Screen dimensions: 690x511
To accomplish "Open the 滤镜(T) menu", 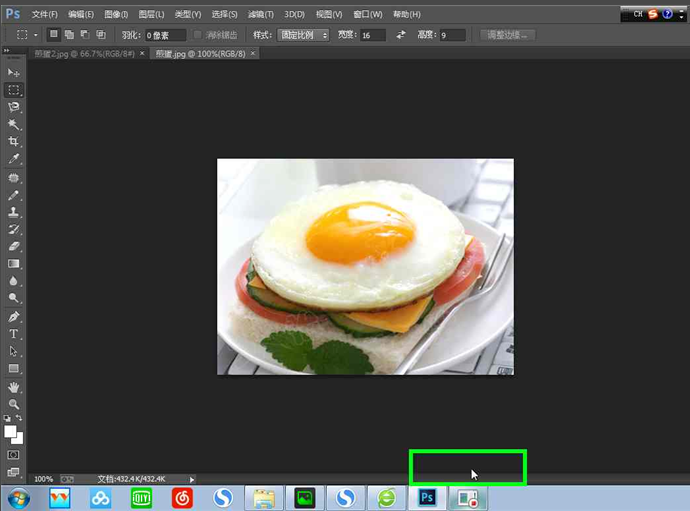I will 261,15.
